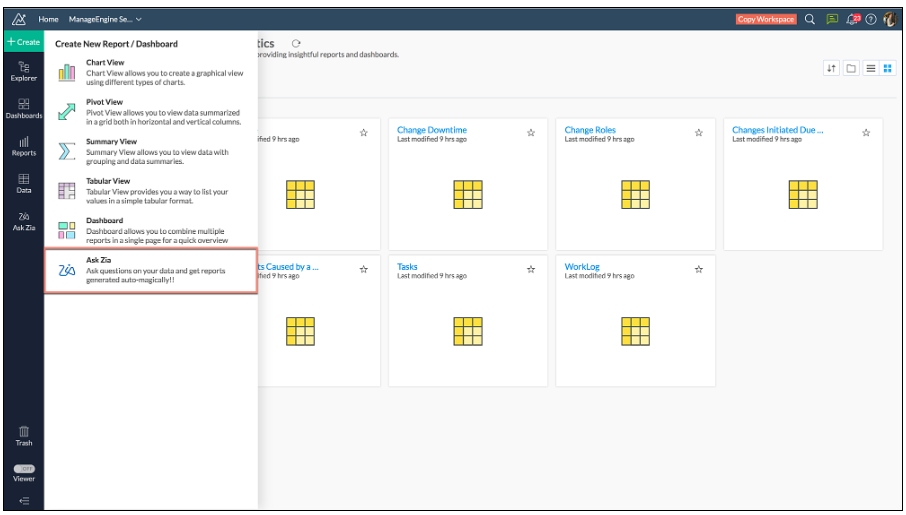Select Pivot View from create menu
This screenshot has height=515, width=906.
tap(151, 112)
